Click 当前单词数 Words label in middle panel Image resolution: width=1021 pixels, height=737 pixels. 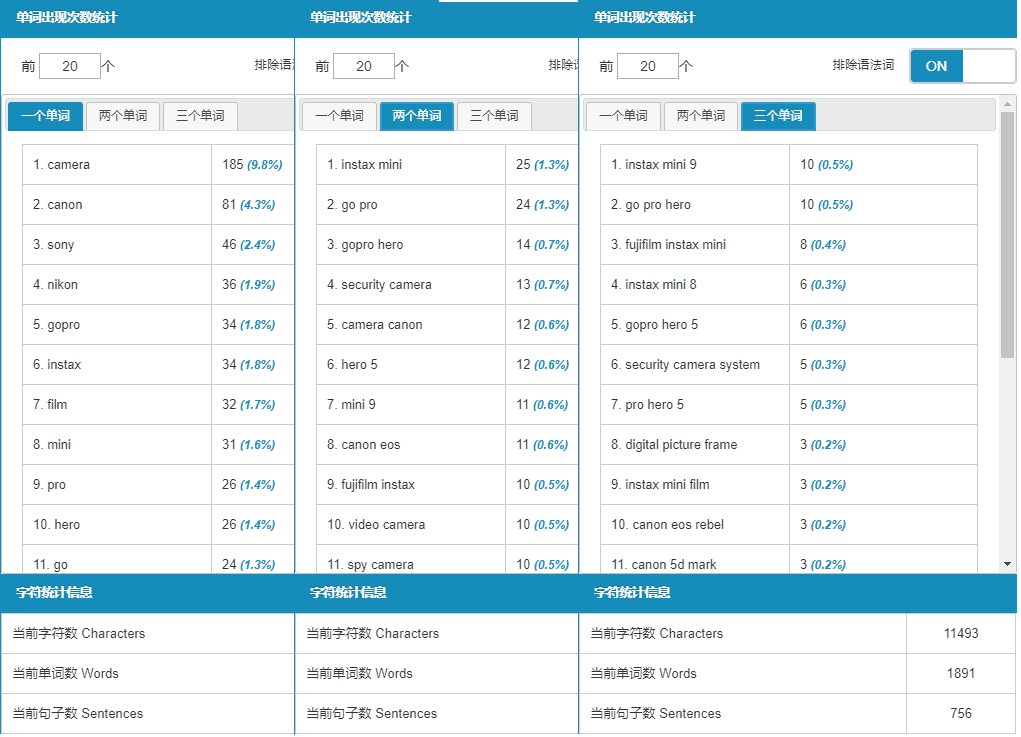pyautogui.click(x=359, y=673)
